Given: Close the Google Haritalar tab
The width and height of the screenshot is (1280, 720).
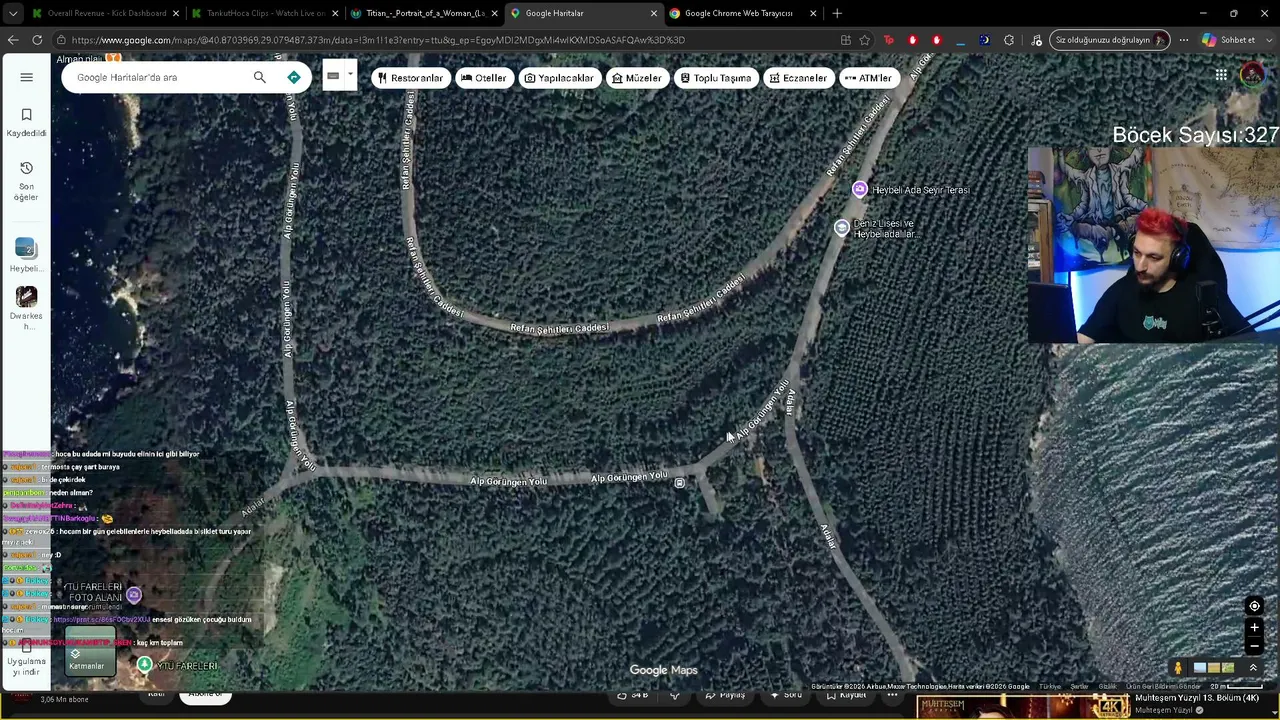Looking at the screenshot, I should pos(654,13).
